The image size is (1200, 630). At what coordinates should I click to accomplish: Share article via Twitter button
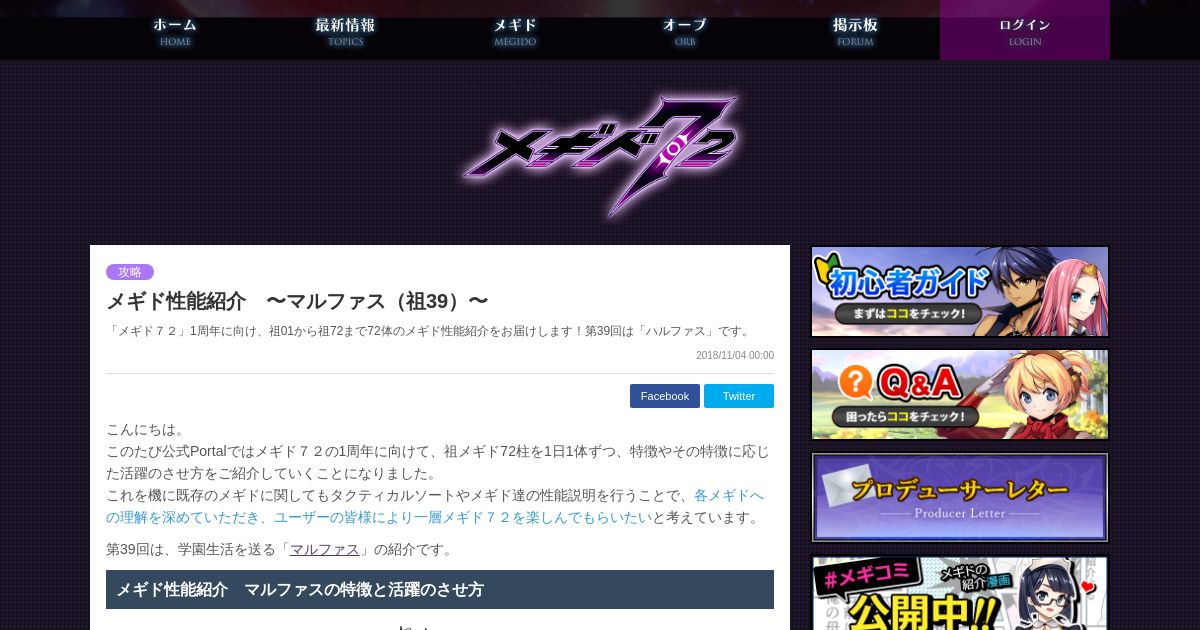pyautogui.click(x=739, y=396)
